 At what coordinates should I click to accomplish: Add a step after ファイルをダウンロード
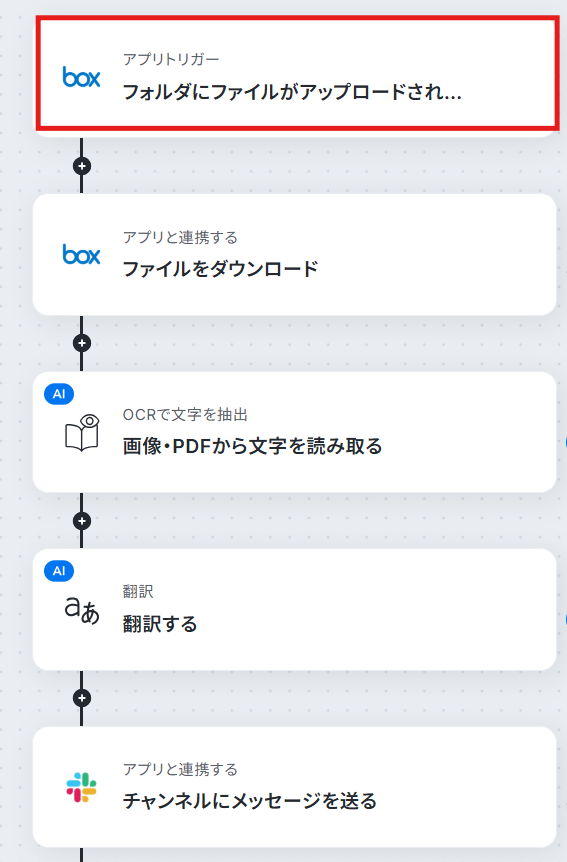82,343
